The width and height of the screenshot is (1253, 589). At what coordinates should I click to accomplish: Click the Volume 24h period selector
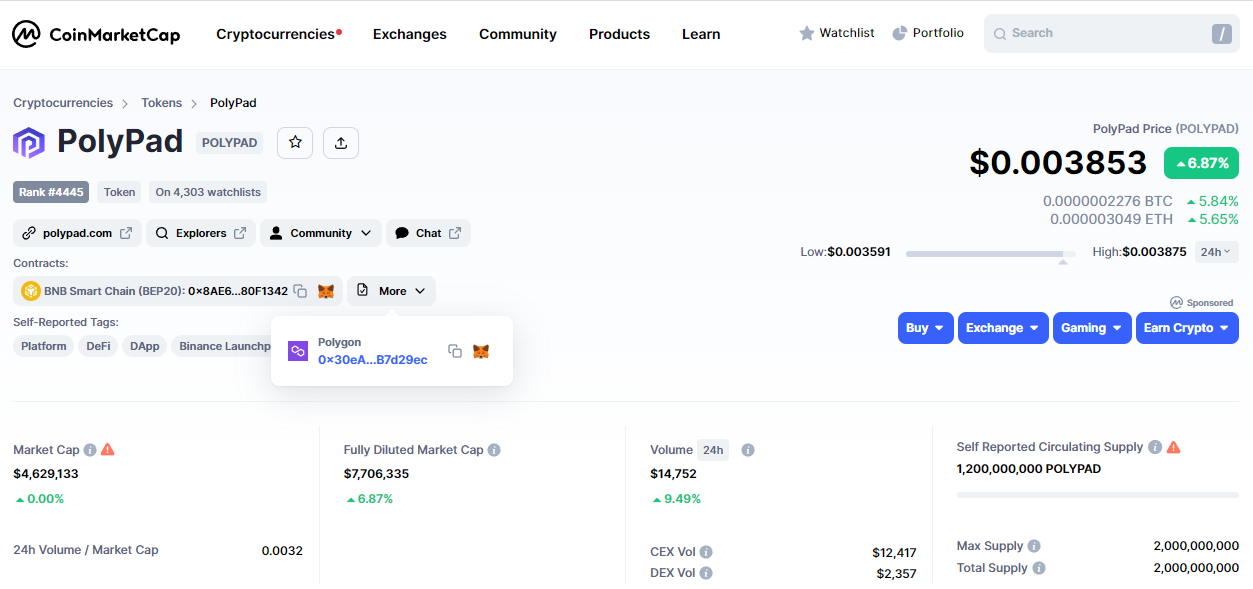click(713, 450)
